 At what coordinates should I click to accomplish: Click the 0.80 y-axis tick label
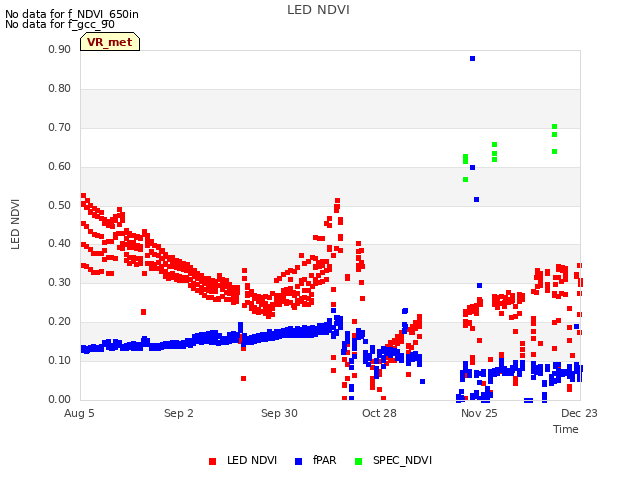60,89
